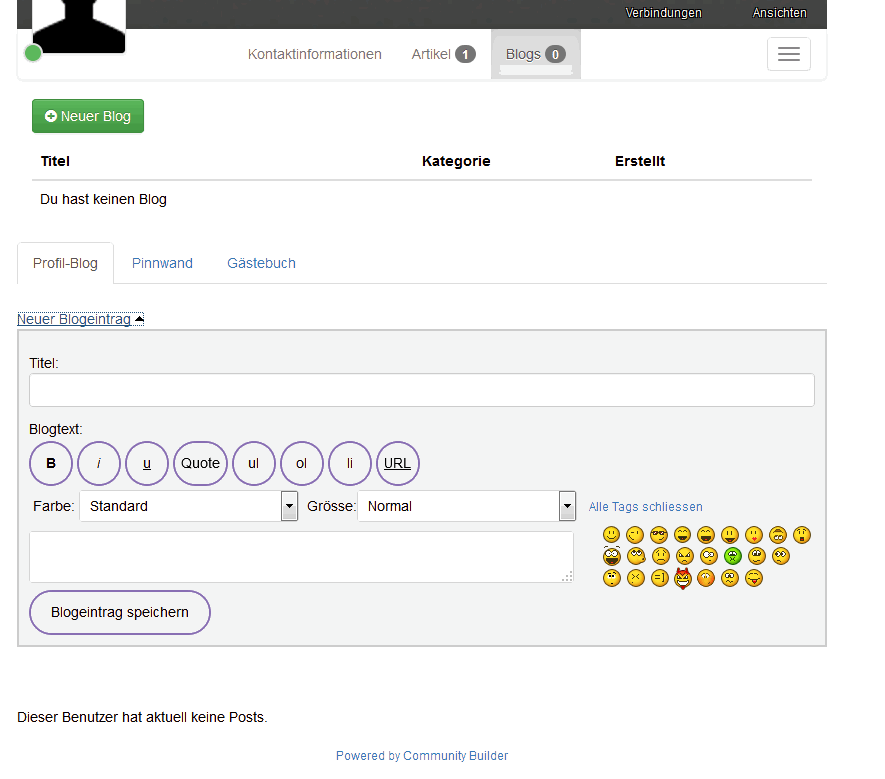885x779 pixels.
Task: Switch to the Artikel tab
Action: tap(443, 54)
